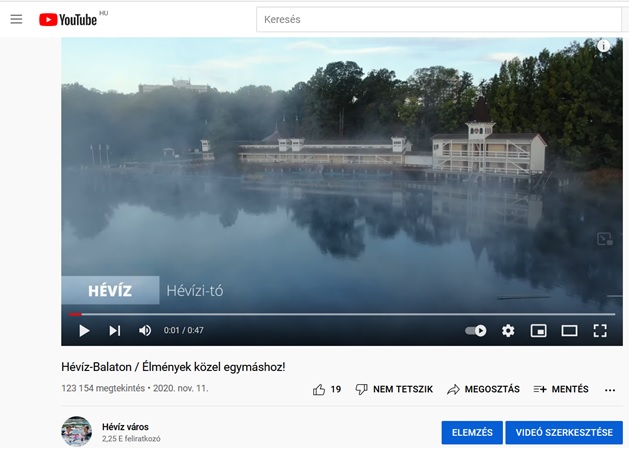Open player settings gear

[508, 331]
